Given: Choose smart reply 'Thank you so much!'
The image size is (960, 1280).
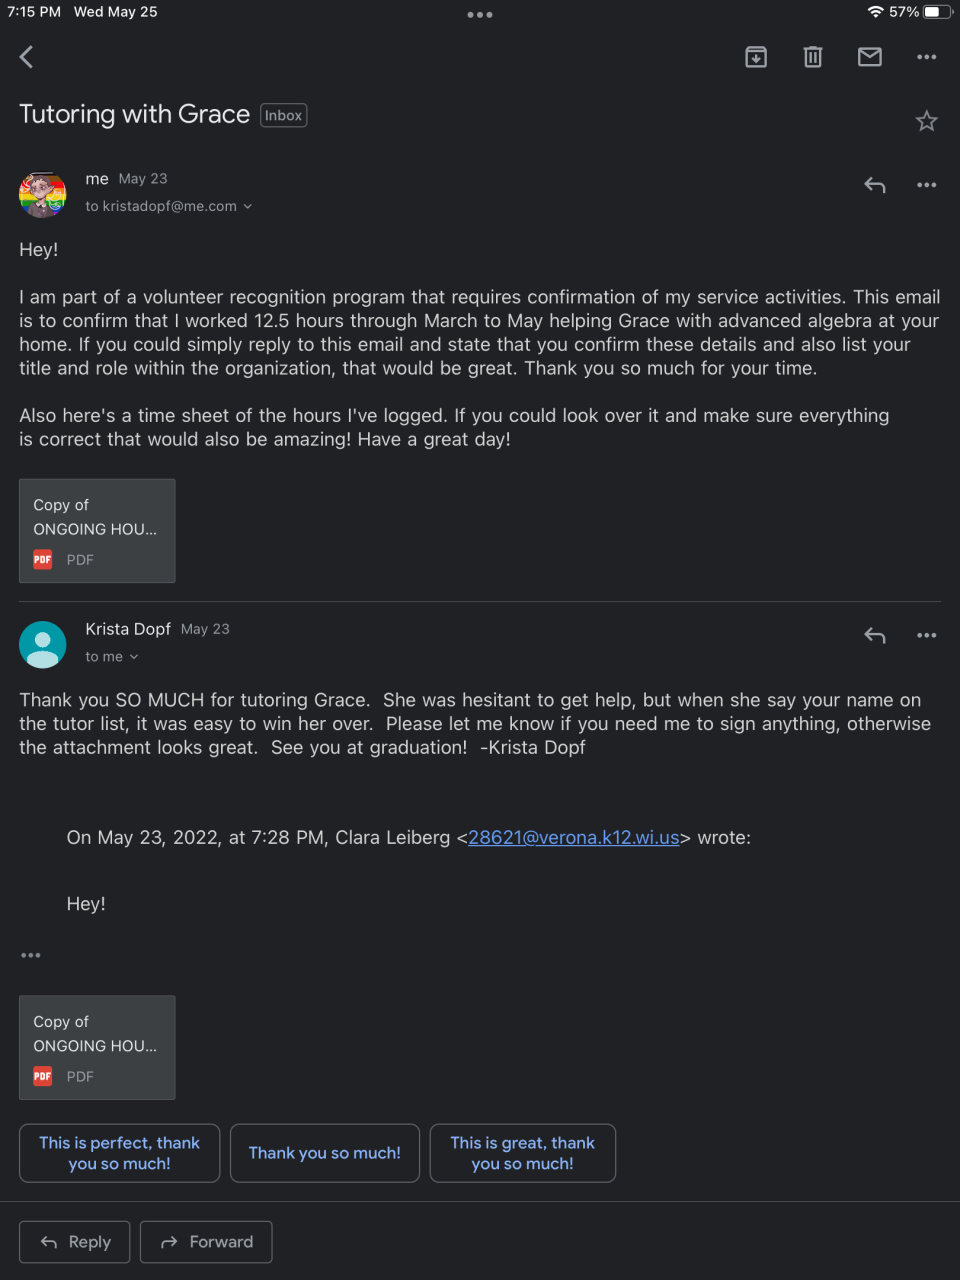Looking at the screenshot, I should pos(325,1153).
